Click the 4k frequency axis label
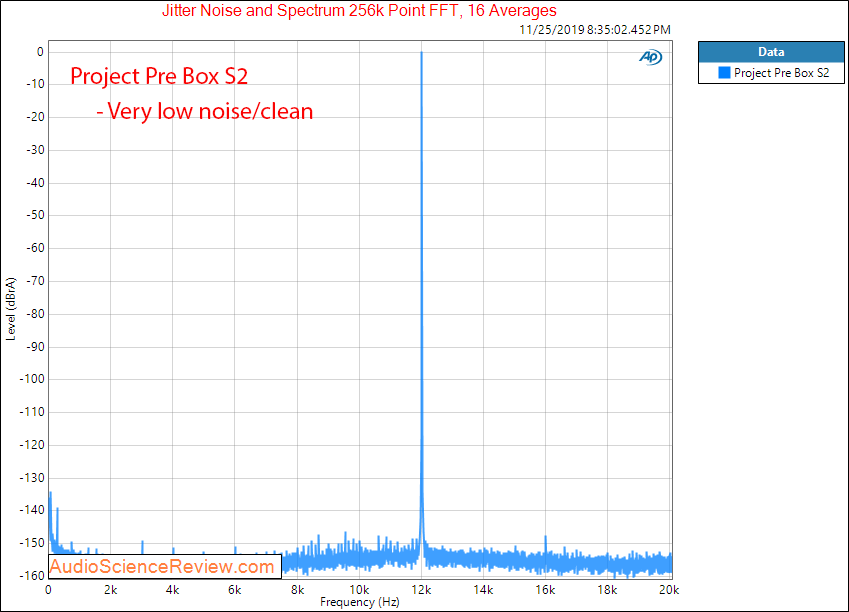The width and height of the screenshot is (849, 612). [173, 590]
